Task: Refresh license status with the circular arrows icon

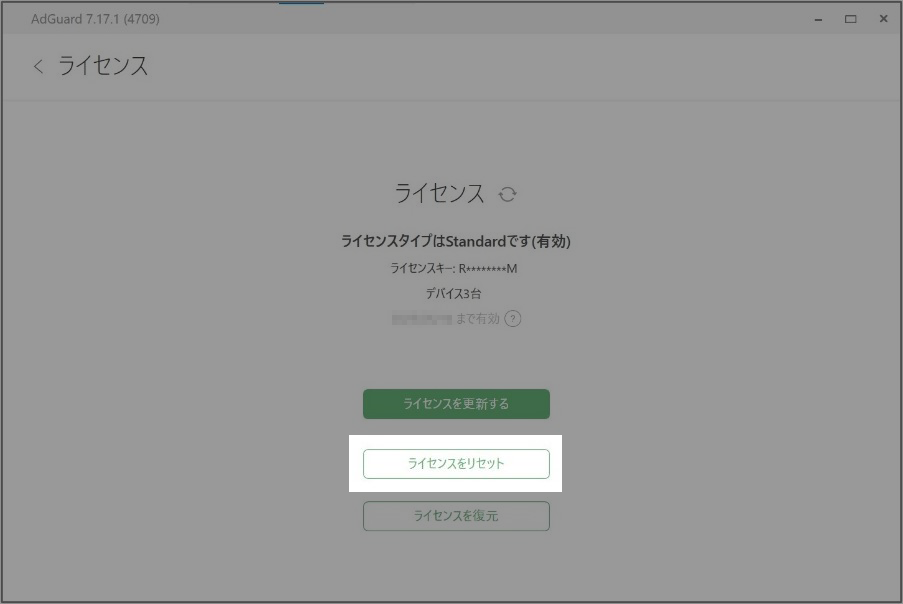Action: (x=508, y=194)
